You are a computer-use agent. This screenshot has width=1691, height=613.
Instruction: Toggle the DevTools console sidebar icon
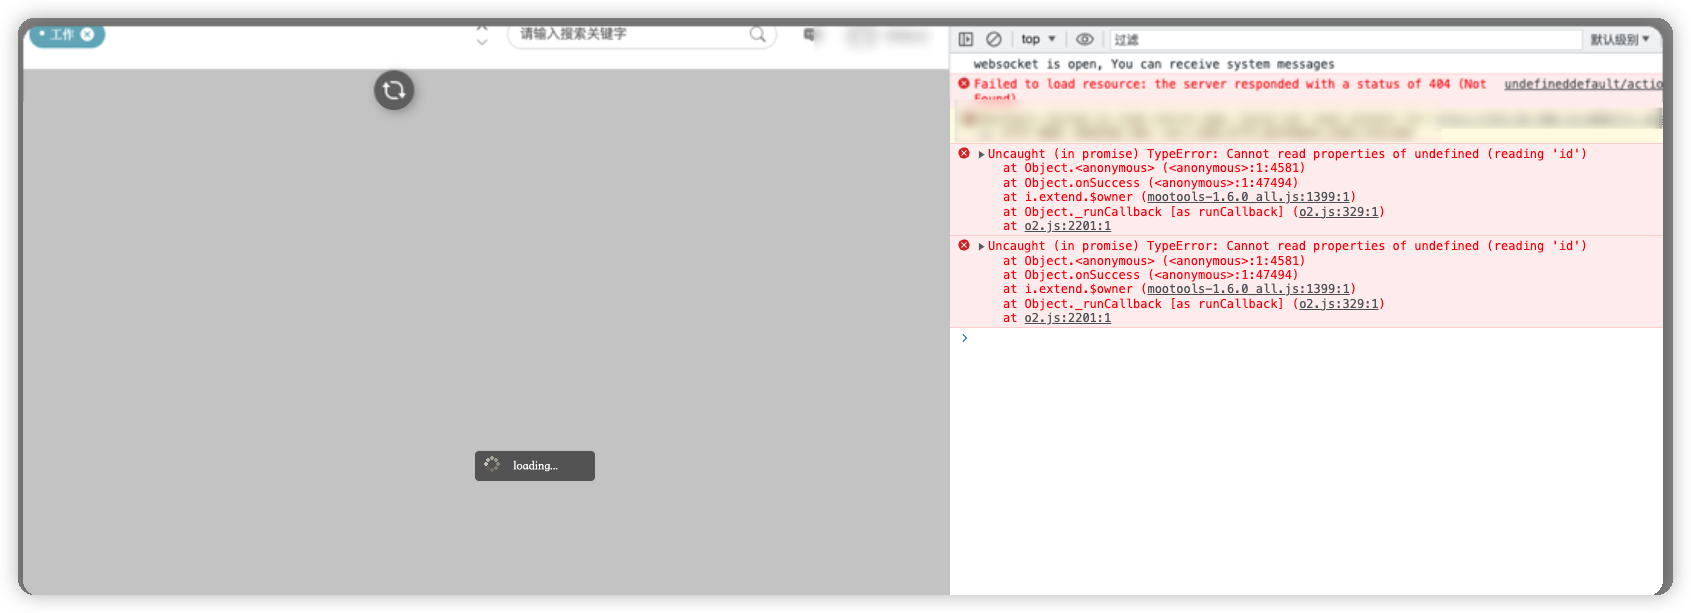(x=966, y=39)
